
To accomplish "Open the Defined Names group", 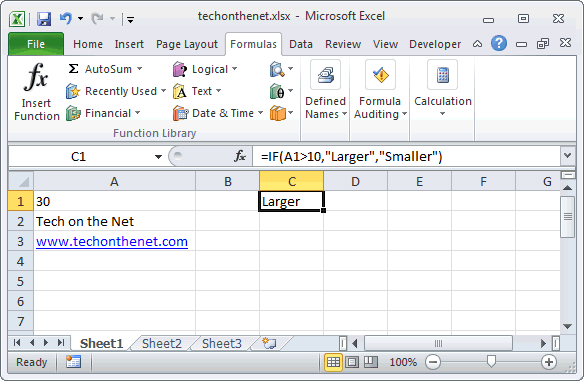I will point(326,90).
